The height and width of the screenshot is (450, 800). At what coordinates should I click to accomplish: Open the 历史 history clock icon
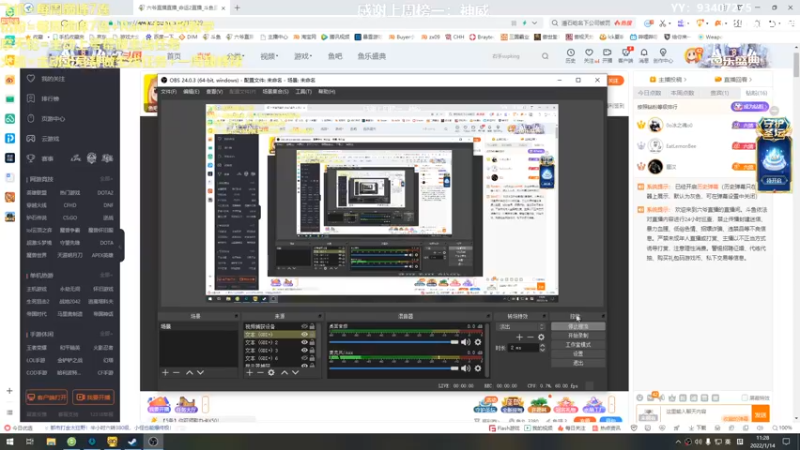pos(570,55)
